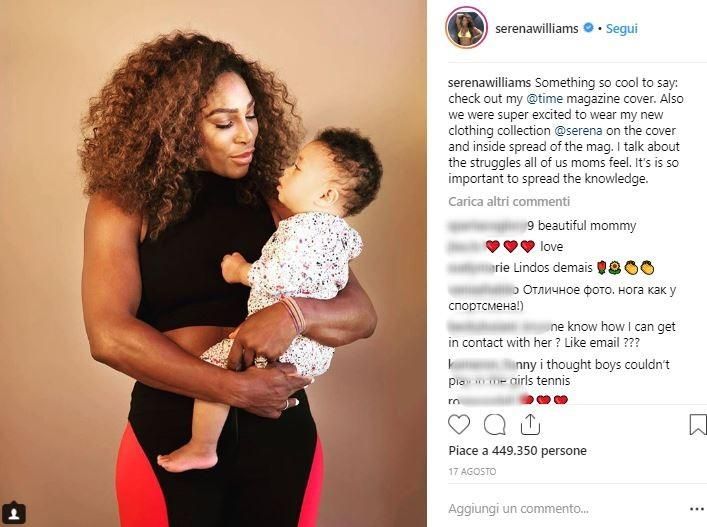Open the @time mention link

coord(545,99)
